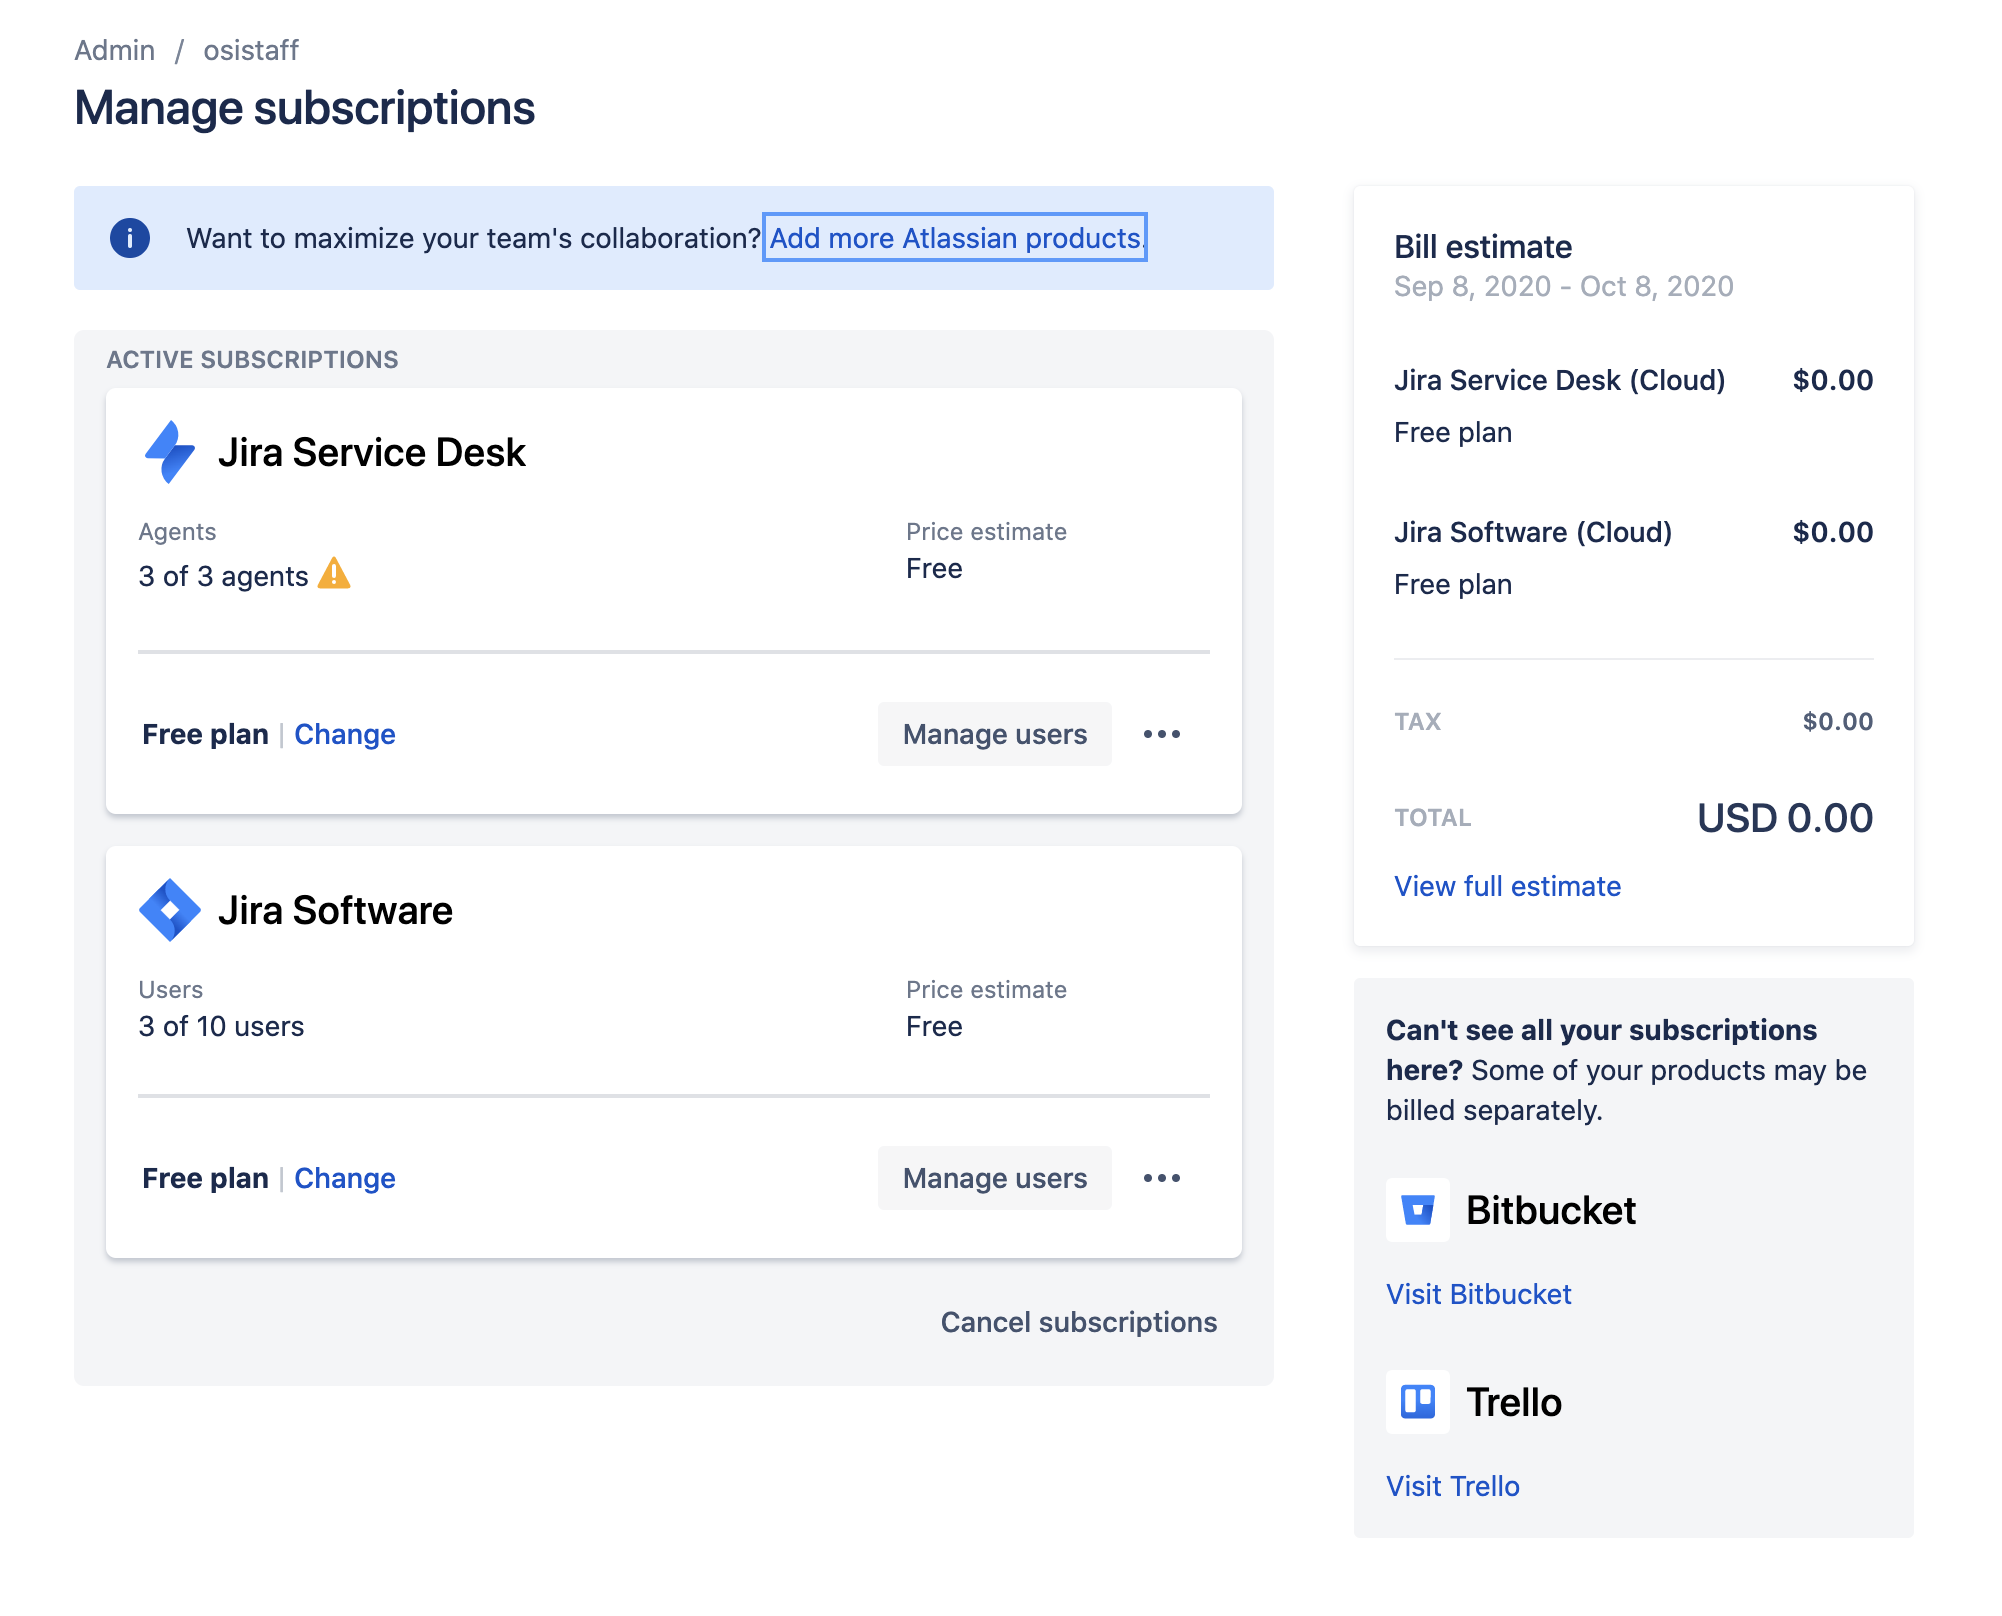The width and height of the screenshot is (2002, 1616).
Task: Click the Trello logo icon
Action: [1418, 1402]
